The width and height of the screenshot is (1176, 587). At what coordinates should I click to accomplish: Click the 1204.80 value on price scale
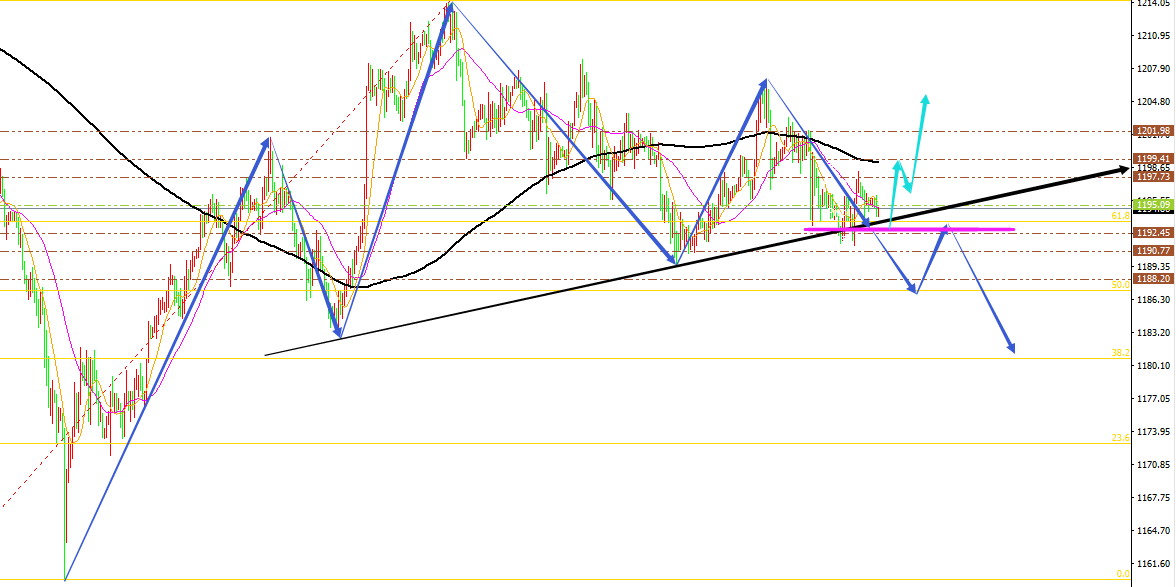pos(1154,102)
